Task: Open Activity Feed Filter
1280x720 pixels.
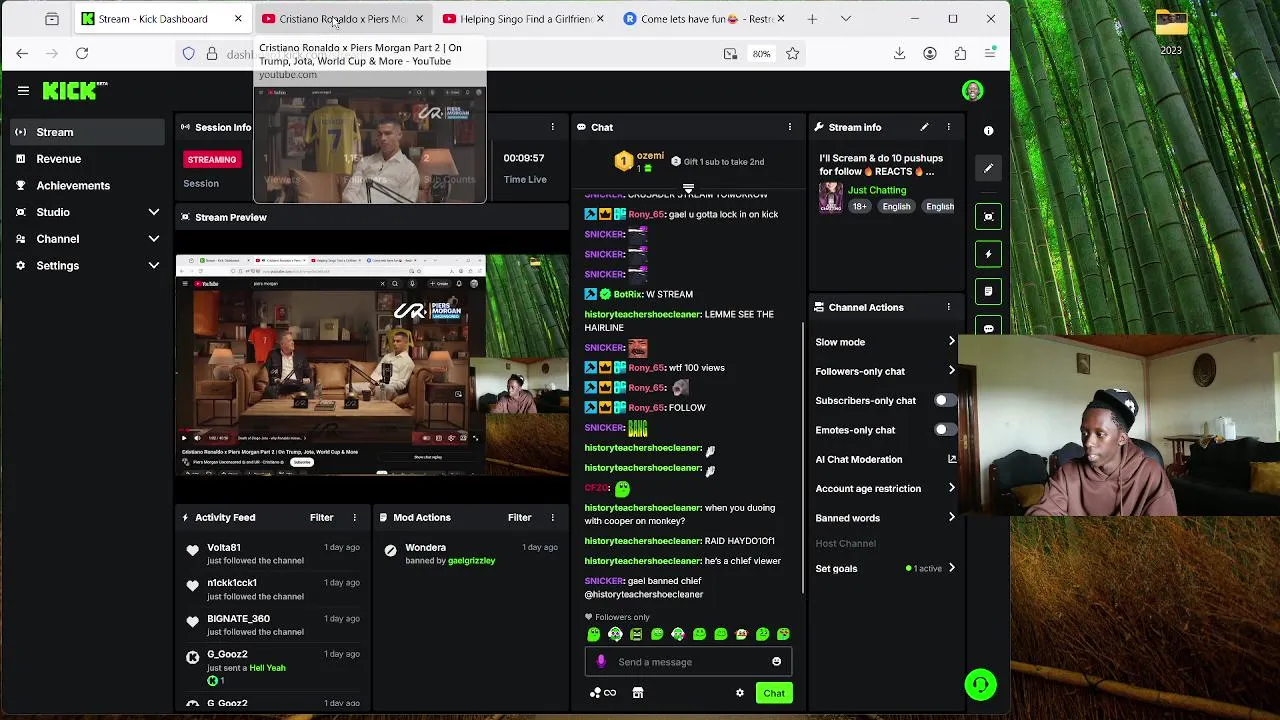Action: pos(321,517)
